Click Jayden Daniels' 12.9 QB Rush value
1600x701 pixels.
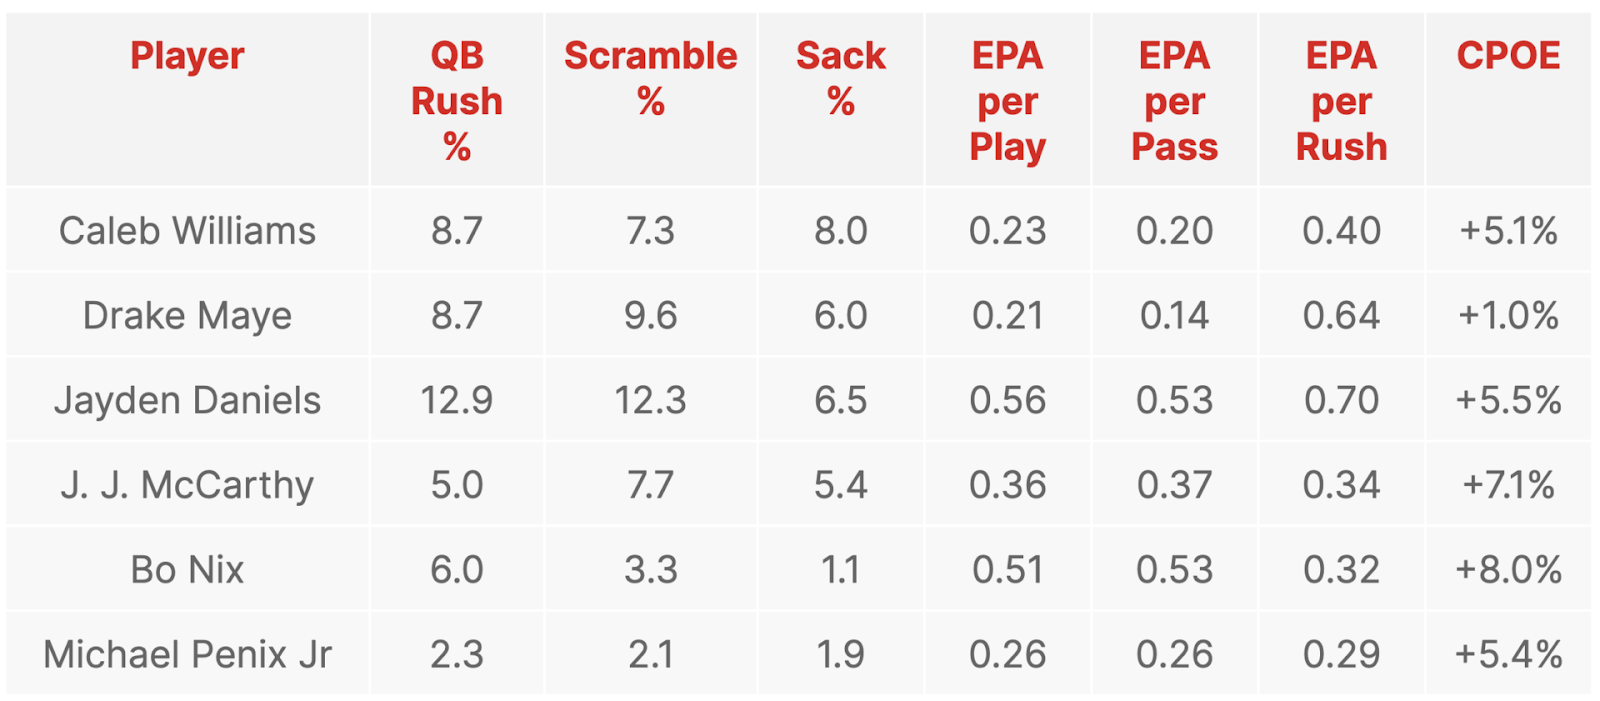pyautogui.click(x=457, y=401)
